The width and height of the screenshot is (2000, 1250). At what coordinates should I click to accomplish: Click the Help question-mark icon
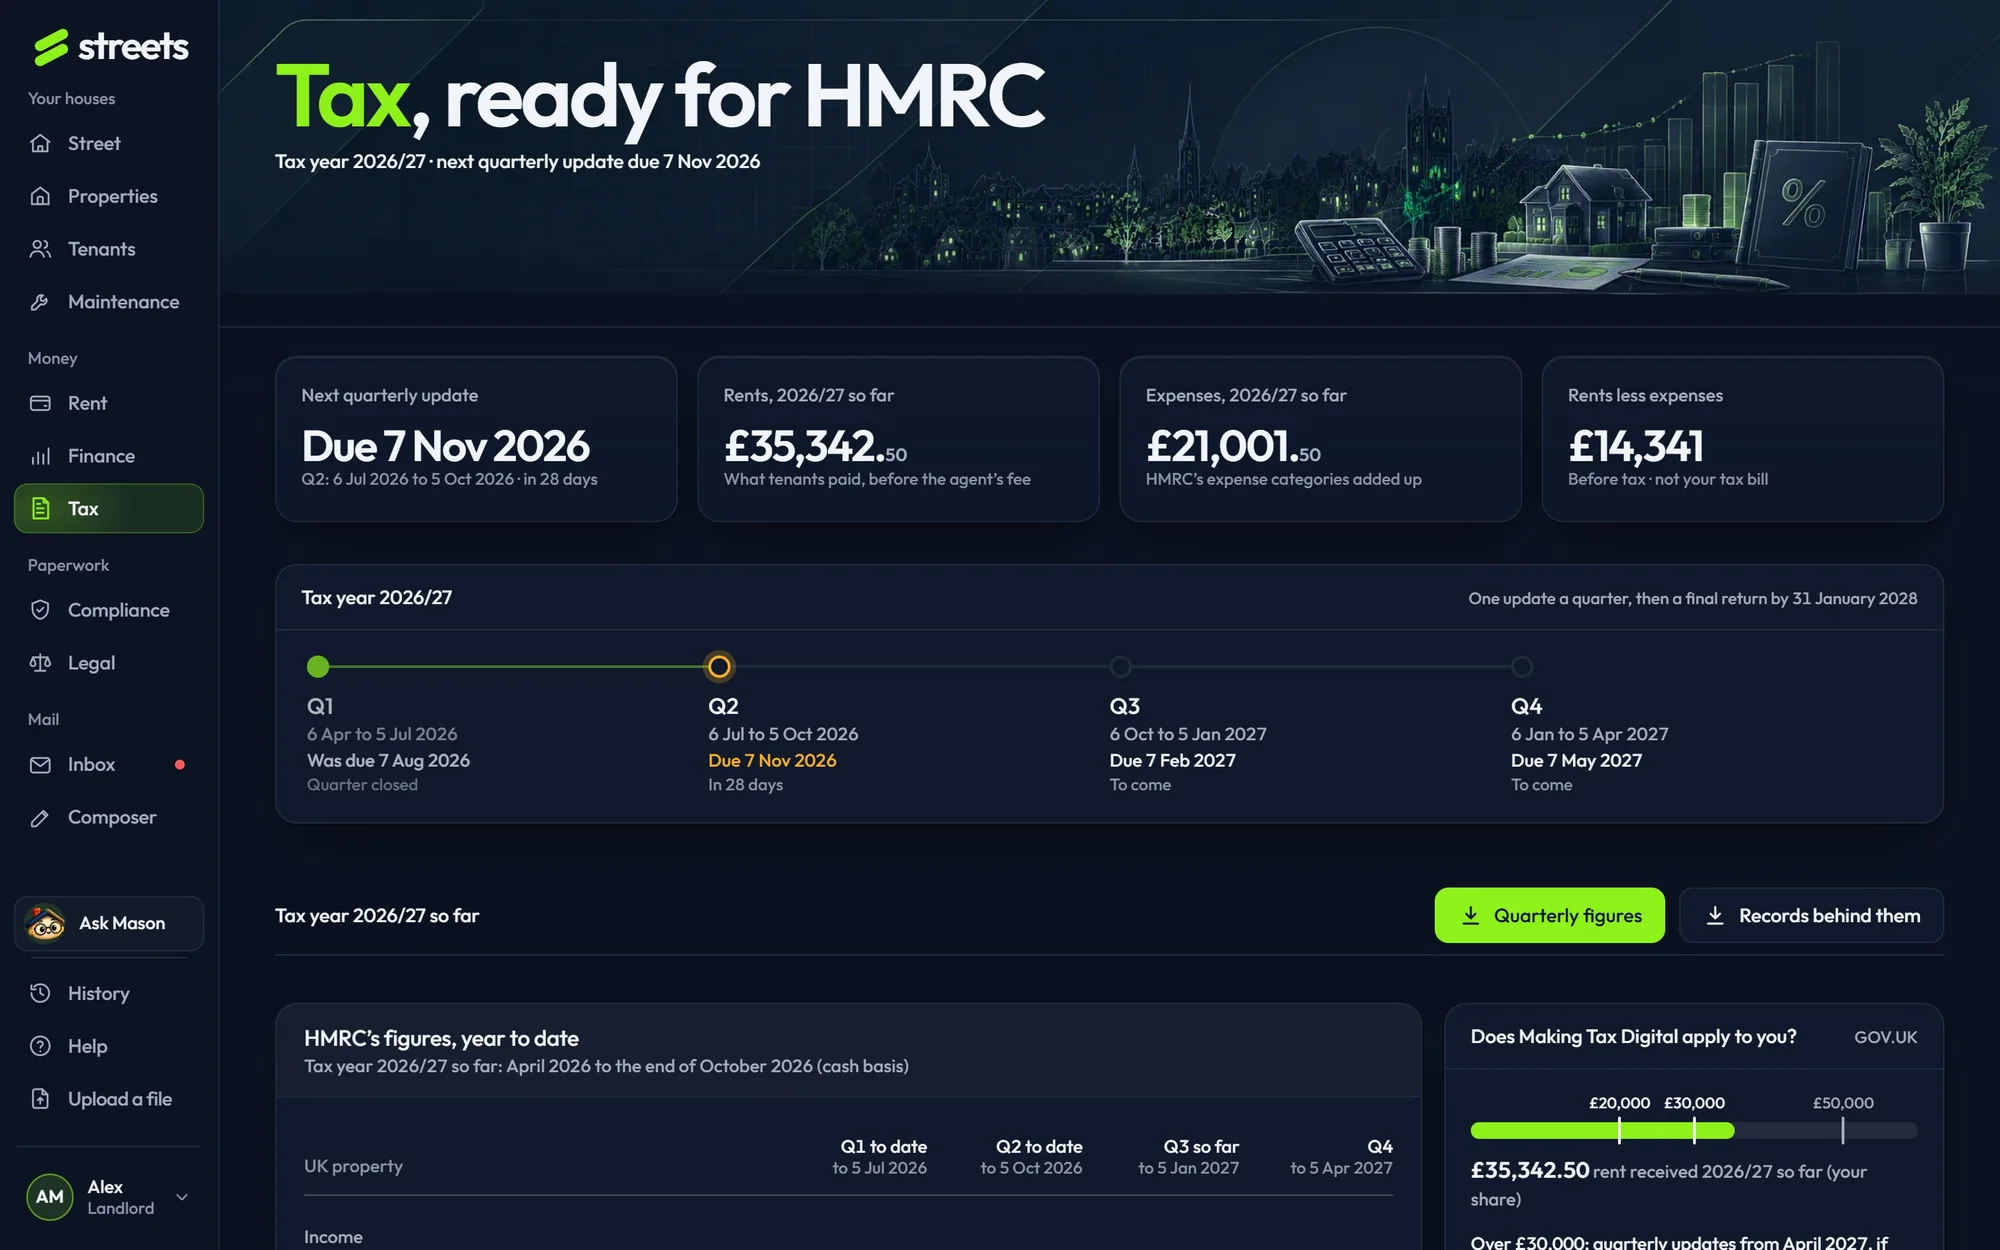(x=40, y=1046)
